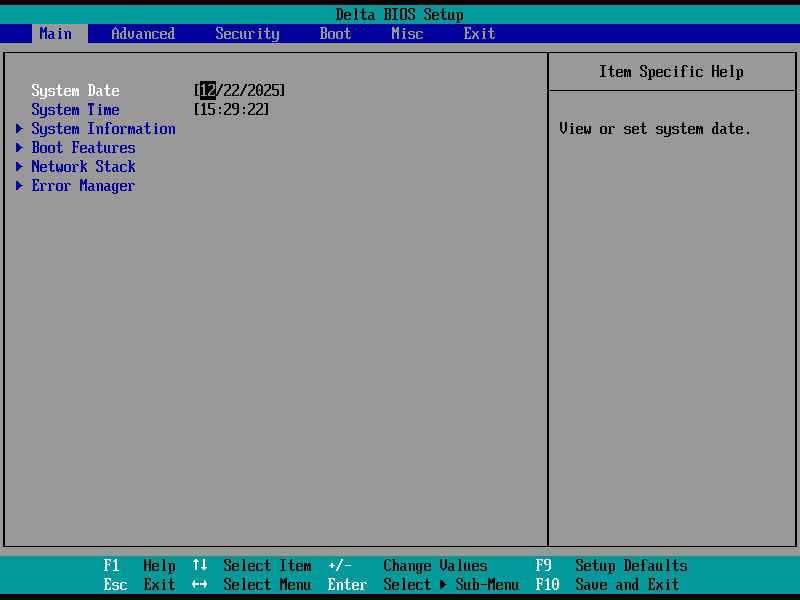Expand the Error Manager arrow
Screen dimensions: 800x600
point(19,186)
